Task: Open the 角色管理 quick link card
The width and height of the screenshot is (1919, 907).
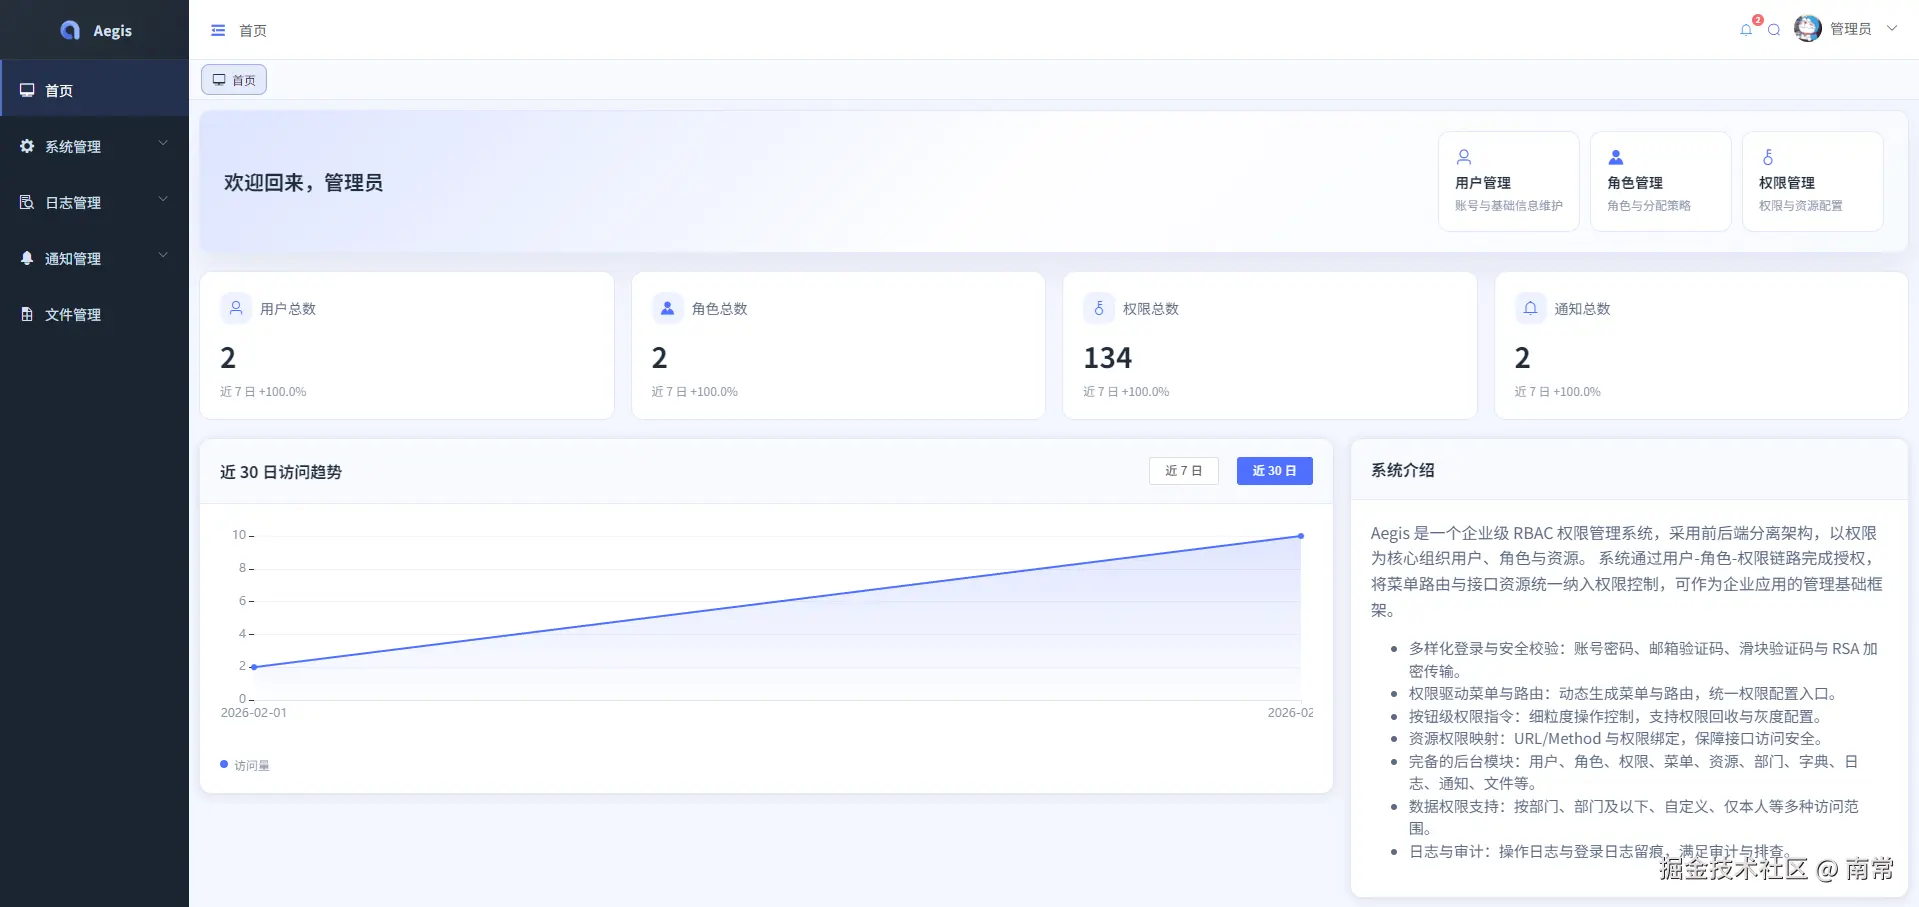Action: point(1660,181)
